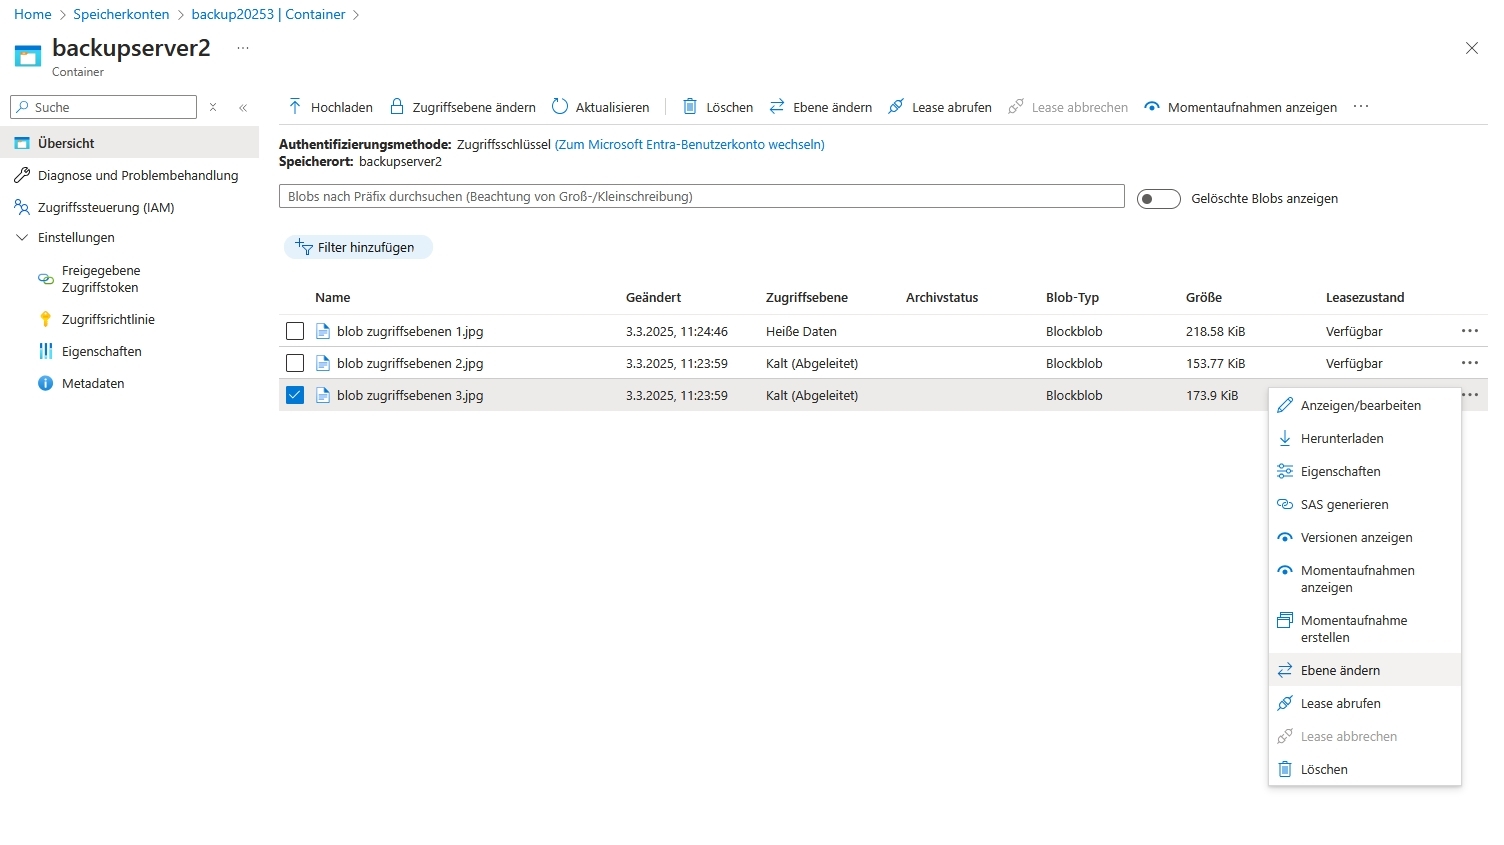
Task: Refresh the list with Aktualisieren
Action: 601,107
